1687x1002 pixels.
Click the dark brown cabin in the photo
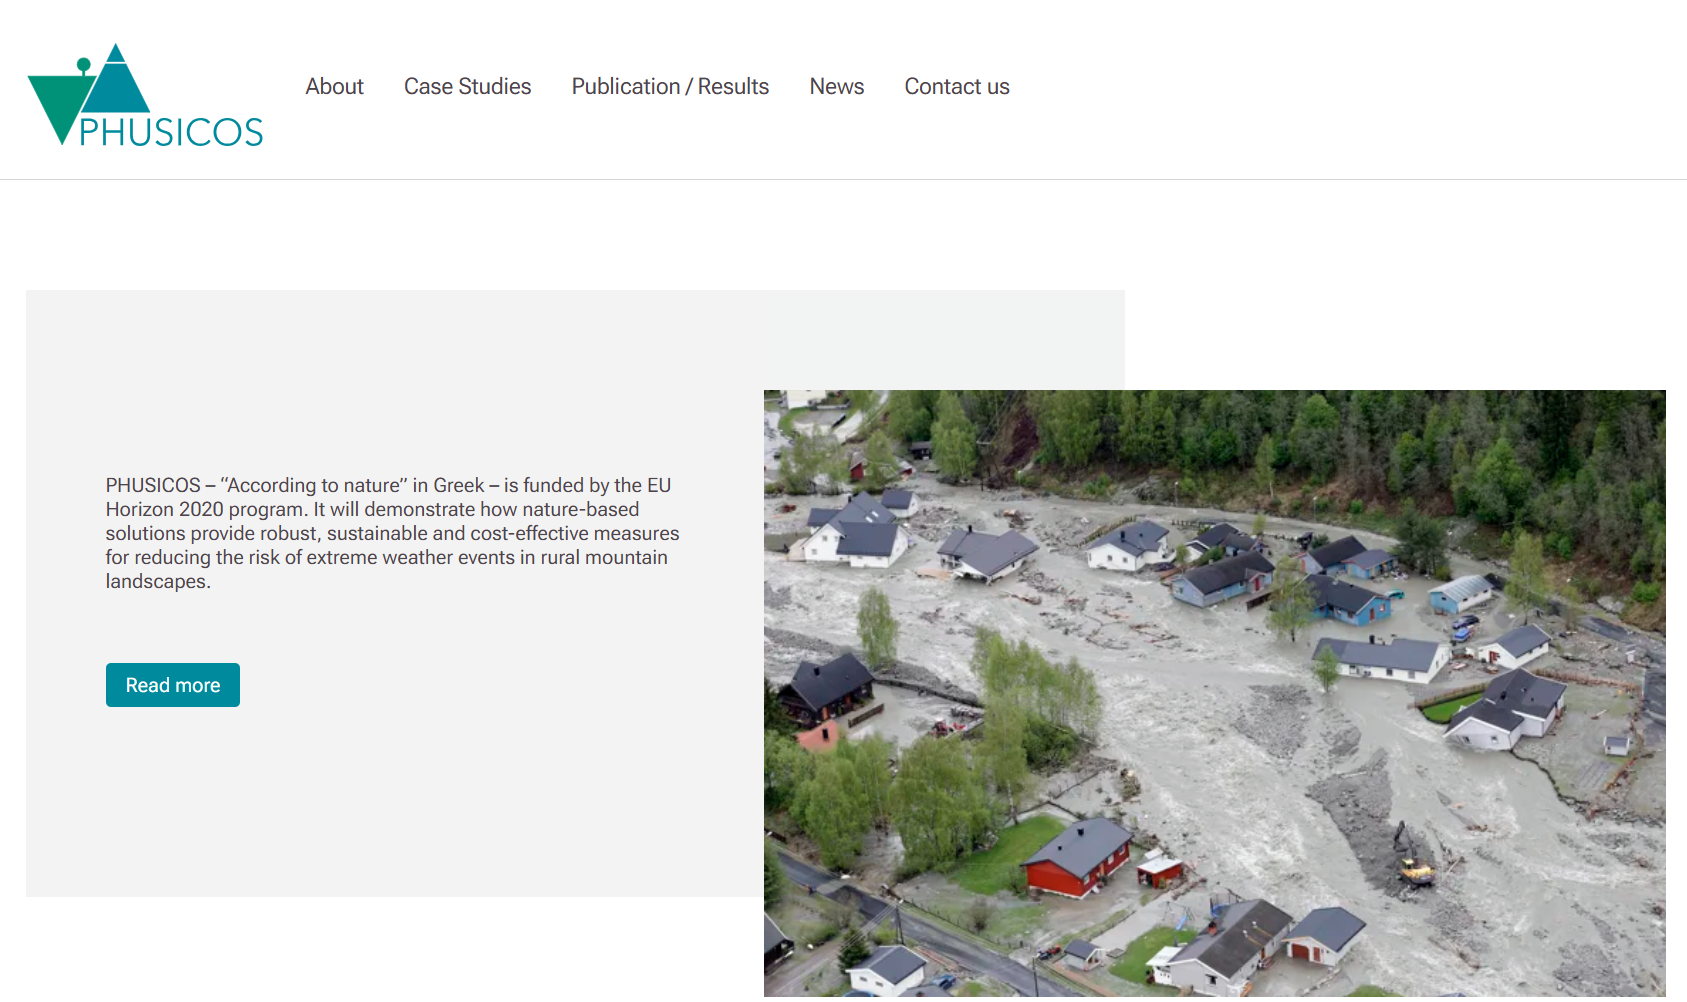click(x=828, y=688)
